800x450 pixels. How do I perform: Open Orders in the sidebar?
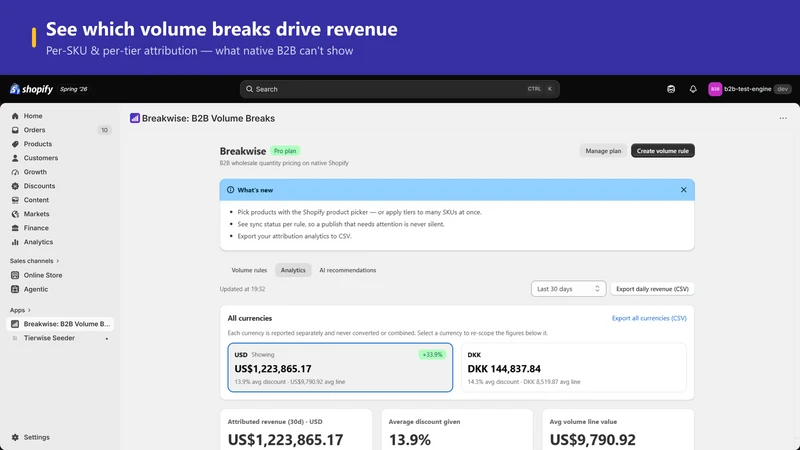[x=60, y=130]
